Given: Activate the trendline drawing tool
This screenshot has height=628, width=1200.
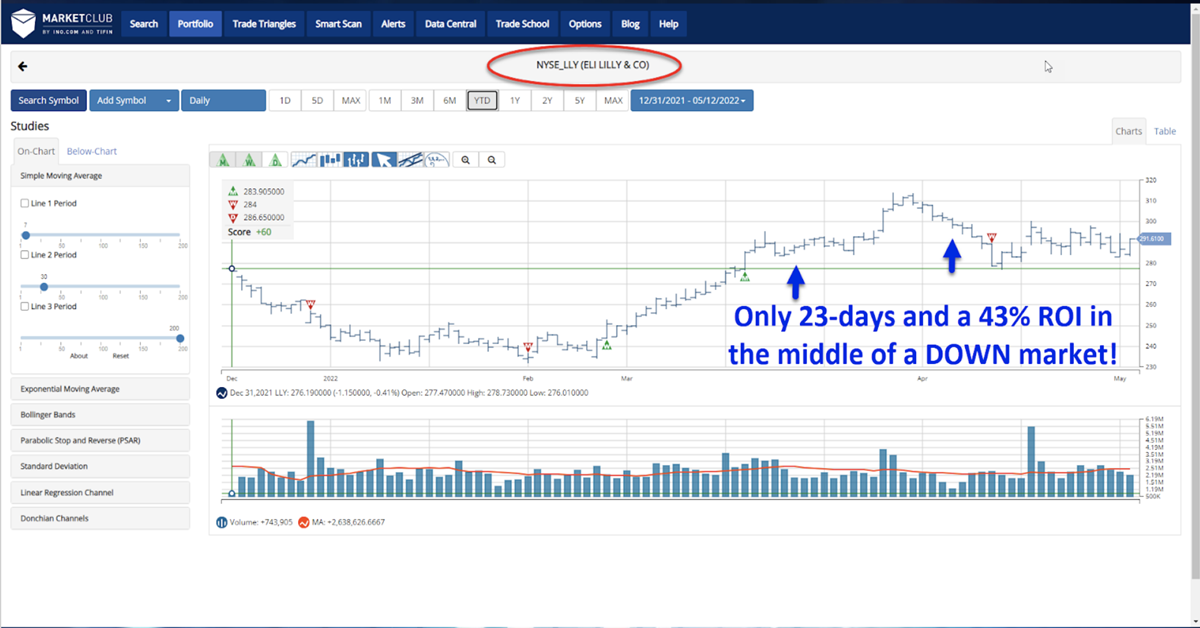Looking at the screenshot, I should click(410, 159).
